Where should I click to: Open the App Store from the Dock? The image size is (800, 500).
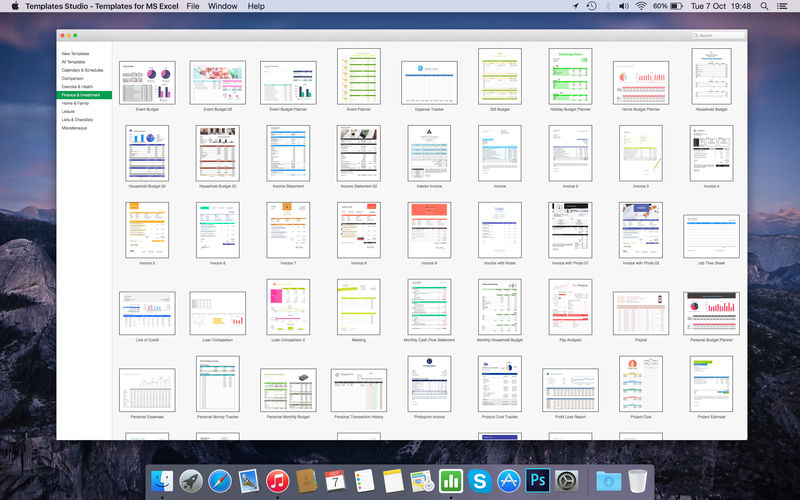click(509, 481)
